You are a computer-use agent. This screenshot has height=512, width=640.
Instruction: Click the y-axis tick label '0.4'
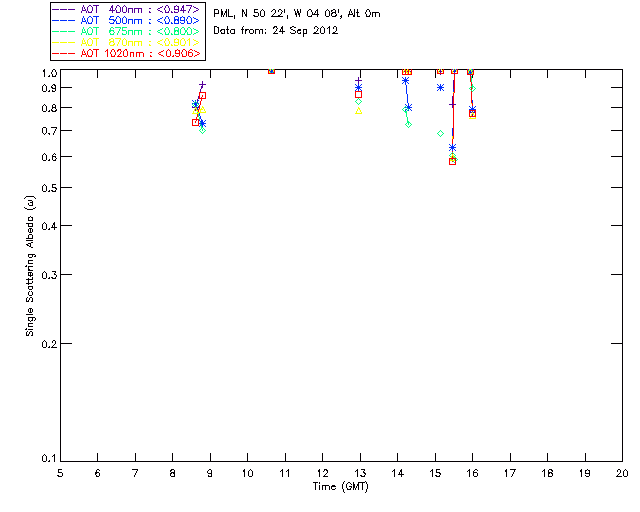[x=49, y=226]
